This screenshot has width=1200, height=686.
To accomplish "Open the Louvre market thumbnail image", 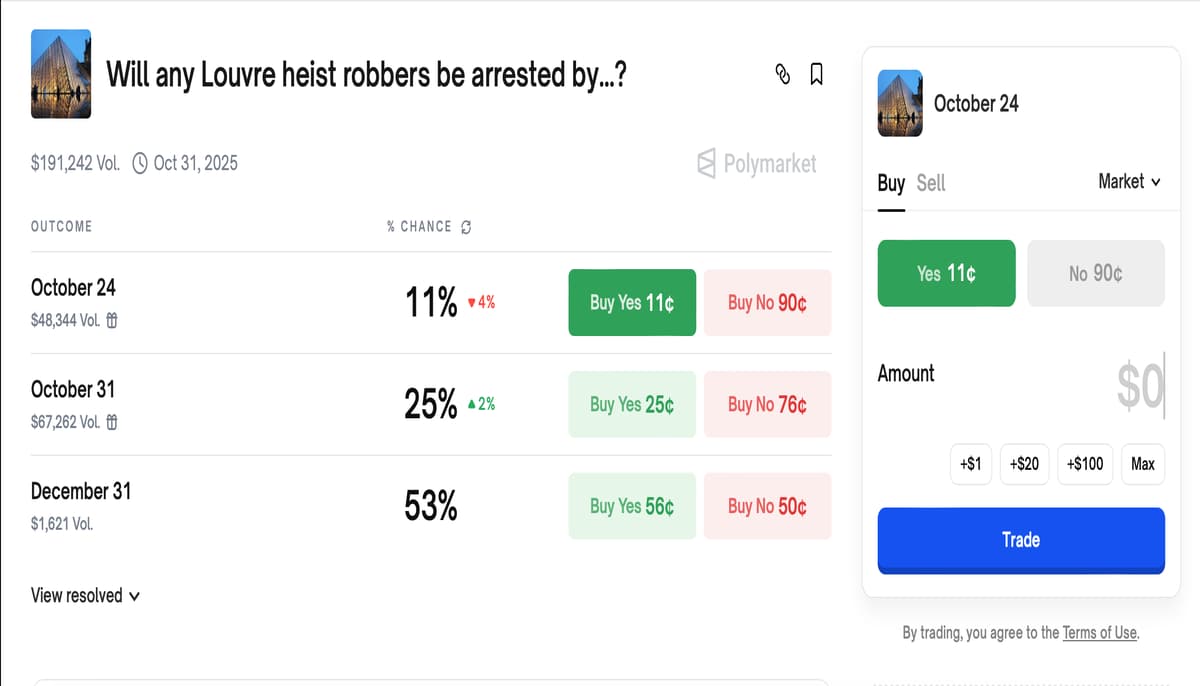I will pos(61,74).
